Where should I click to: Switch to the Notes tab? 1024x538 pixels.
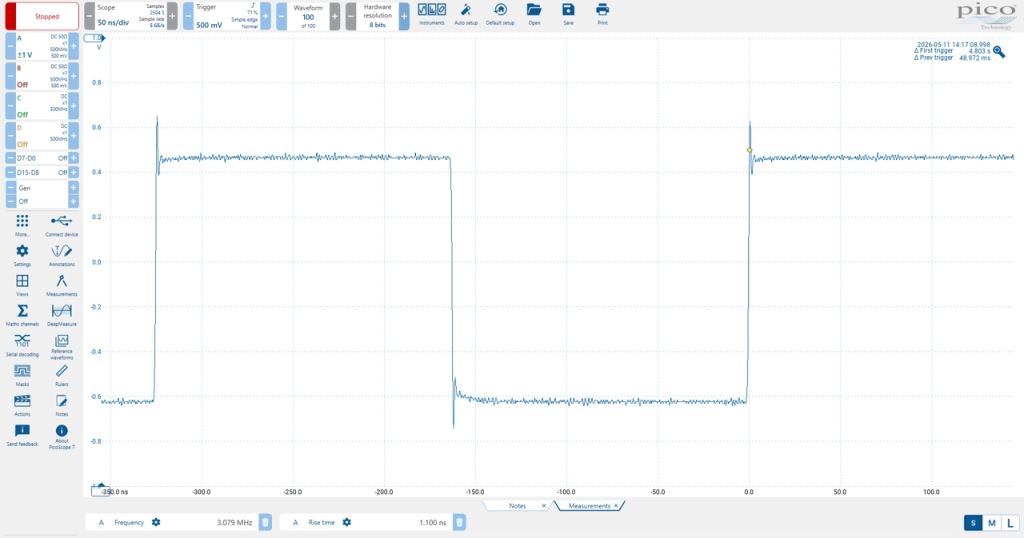(x=517, y=506)
